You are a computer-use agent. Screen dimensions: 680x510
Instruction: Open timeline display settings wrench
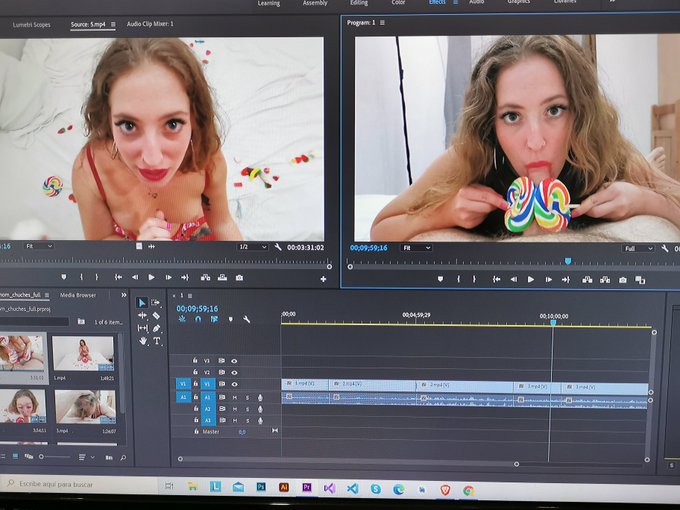pyautogui.click(x=246, y=319)
